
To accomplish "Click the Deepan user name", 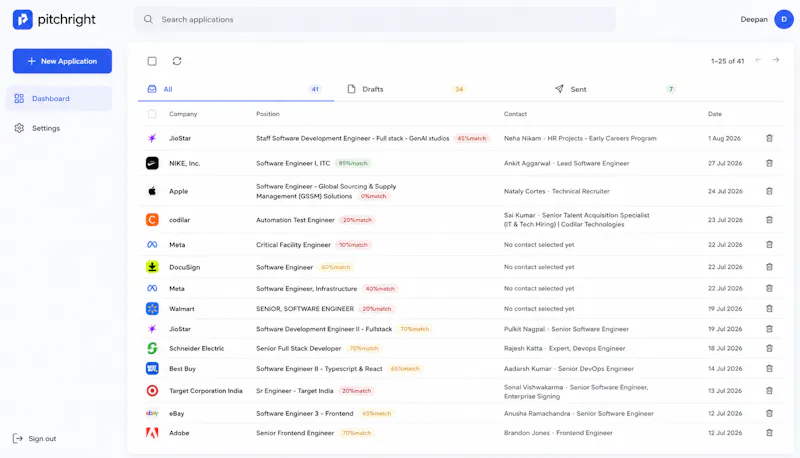I will pos(754,19).
